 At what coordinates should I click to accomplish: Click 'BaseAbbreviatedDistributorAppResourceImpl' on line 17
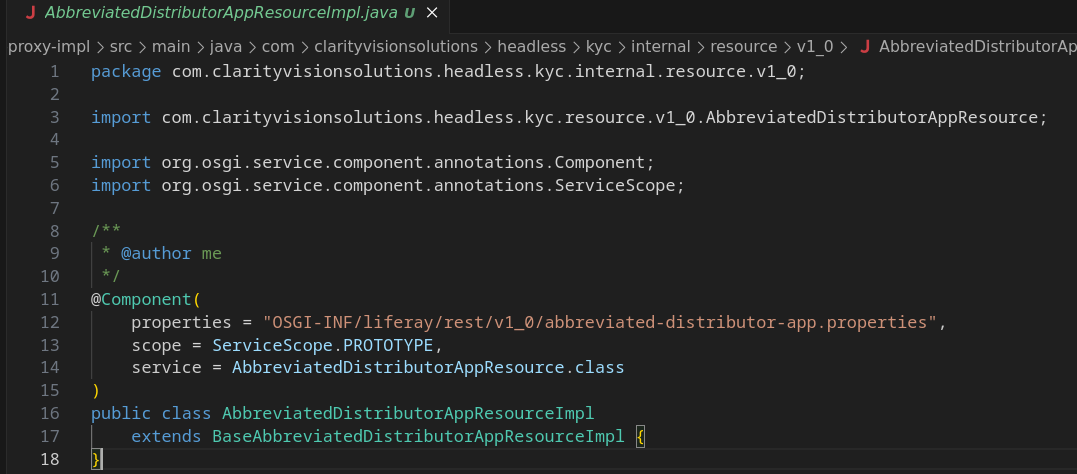418,436
